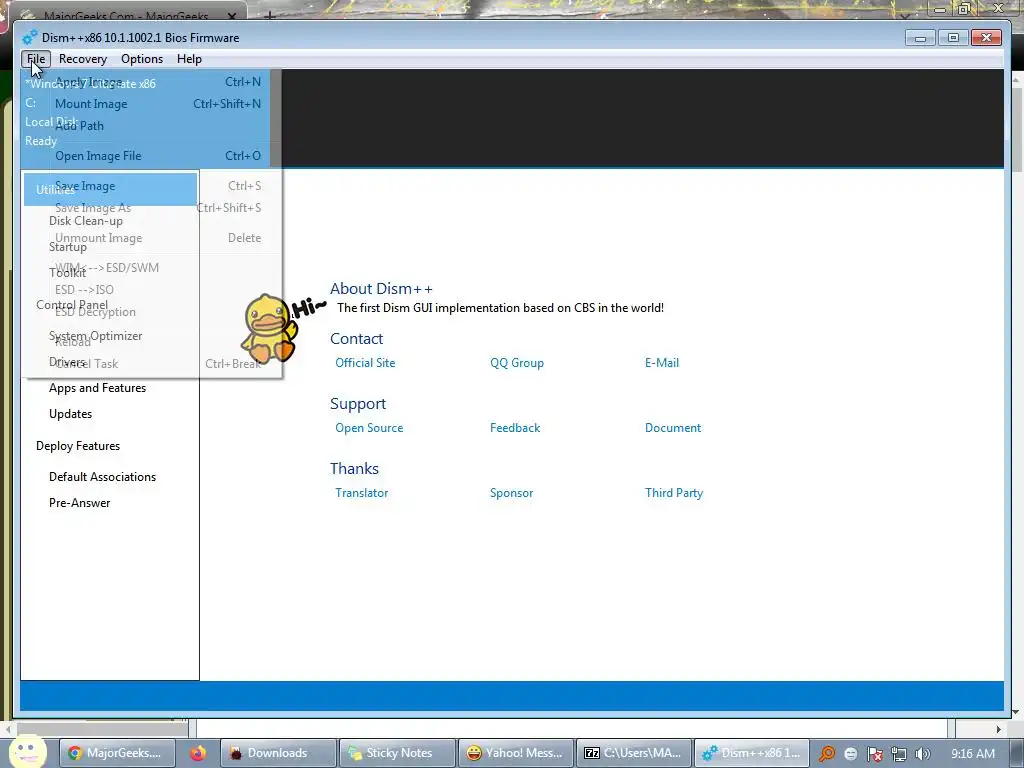
Task: Select Add Path in the File menu
Action: click(x=152, y=125)
